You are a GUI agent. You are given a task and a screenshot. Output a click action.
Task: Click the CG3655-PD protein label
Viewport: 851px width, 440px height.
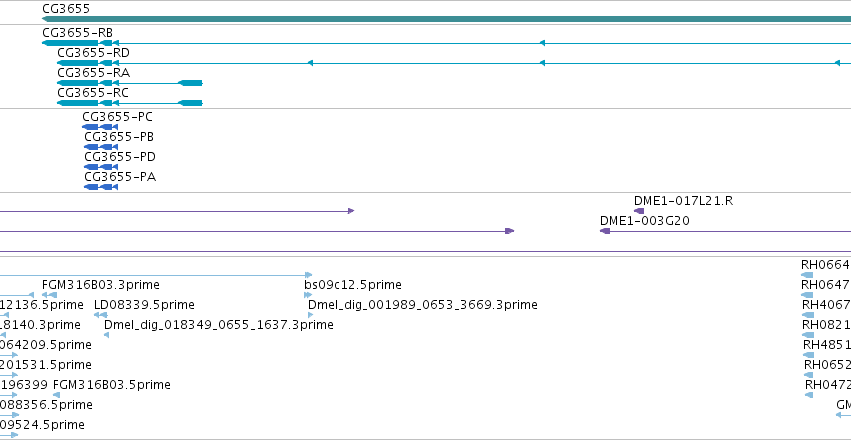(120, 157)
